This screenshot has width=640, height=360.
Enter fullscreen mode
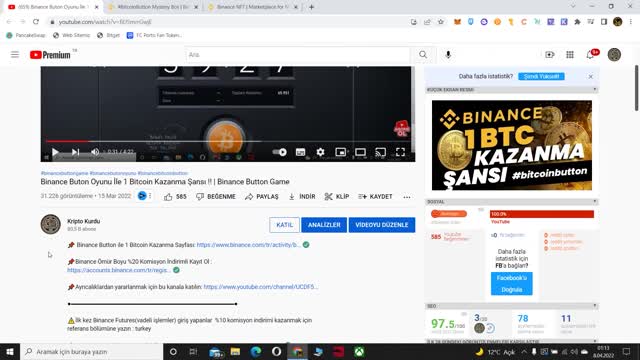click(400, 152)
